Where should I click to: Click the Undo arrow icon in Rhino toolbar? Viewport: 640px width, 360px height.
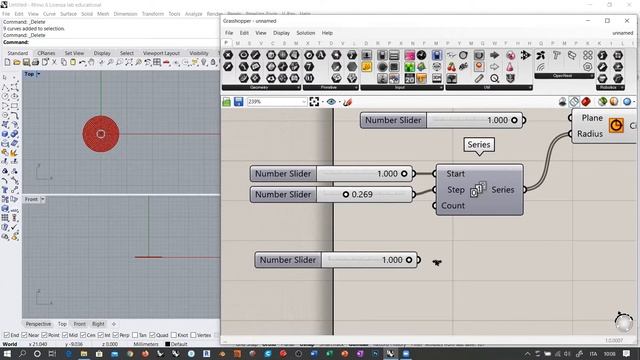click(82, 62)
